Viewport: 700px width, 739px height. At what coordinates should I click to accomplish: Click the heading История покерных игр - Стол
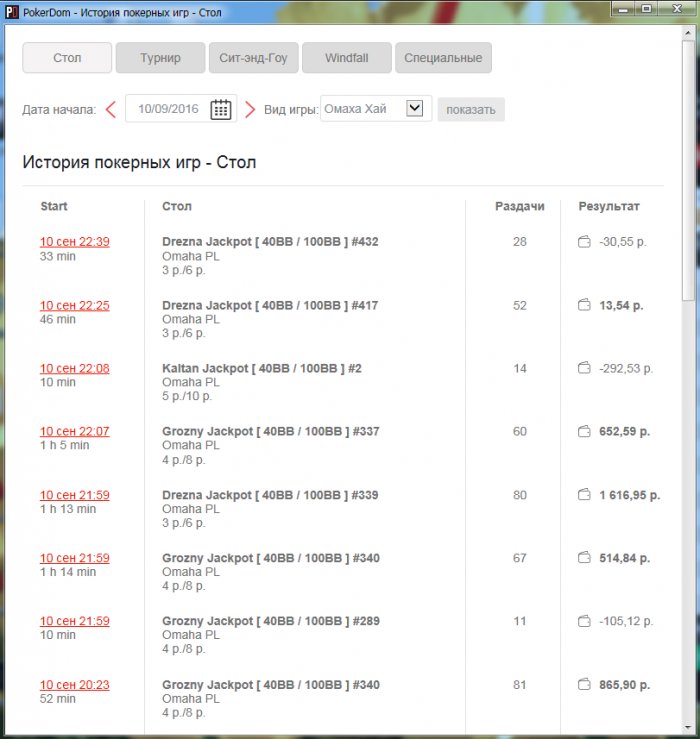139,163
